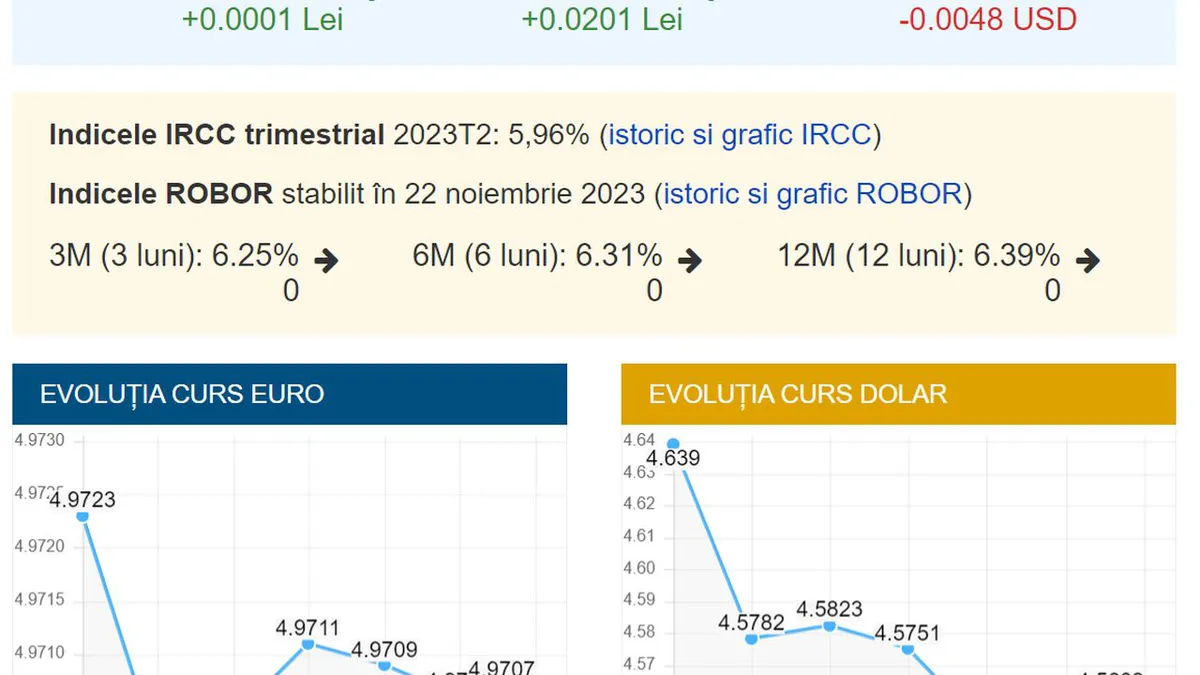Viewport: 1200px width, 675px height.
Task: Click the bold Indicele IRCC trimestrial label
Action: [x=216, y=135]
